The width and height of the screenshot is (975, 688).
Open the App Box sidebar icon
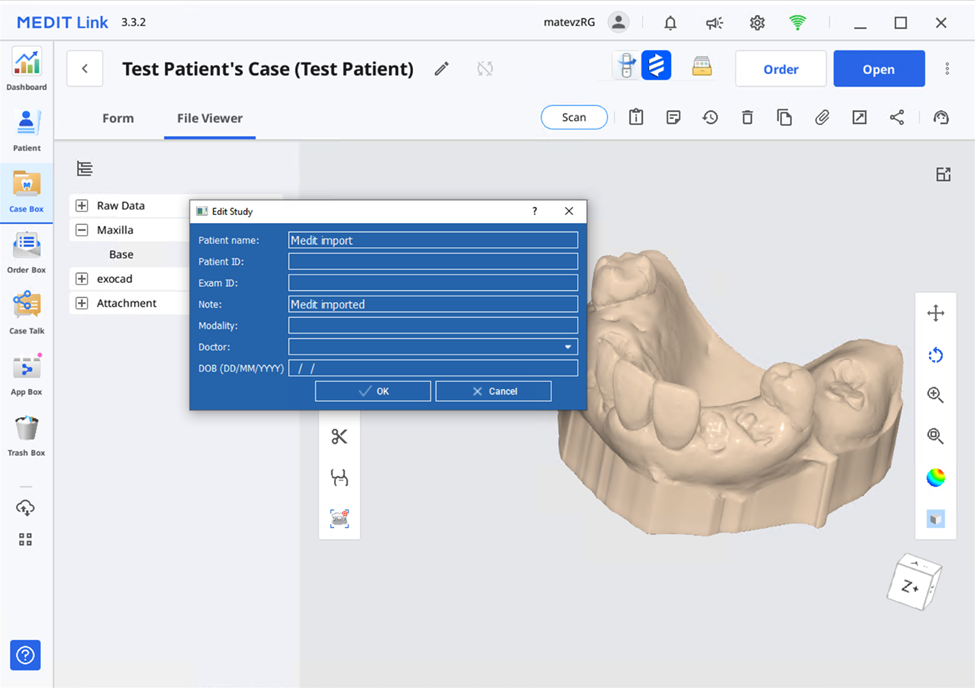[x=27, y=371]
